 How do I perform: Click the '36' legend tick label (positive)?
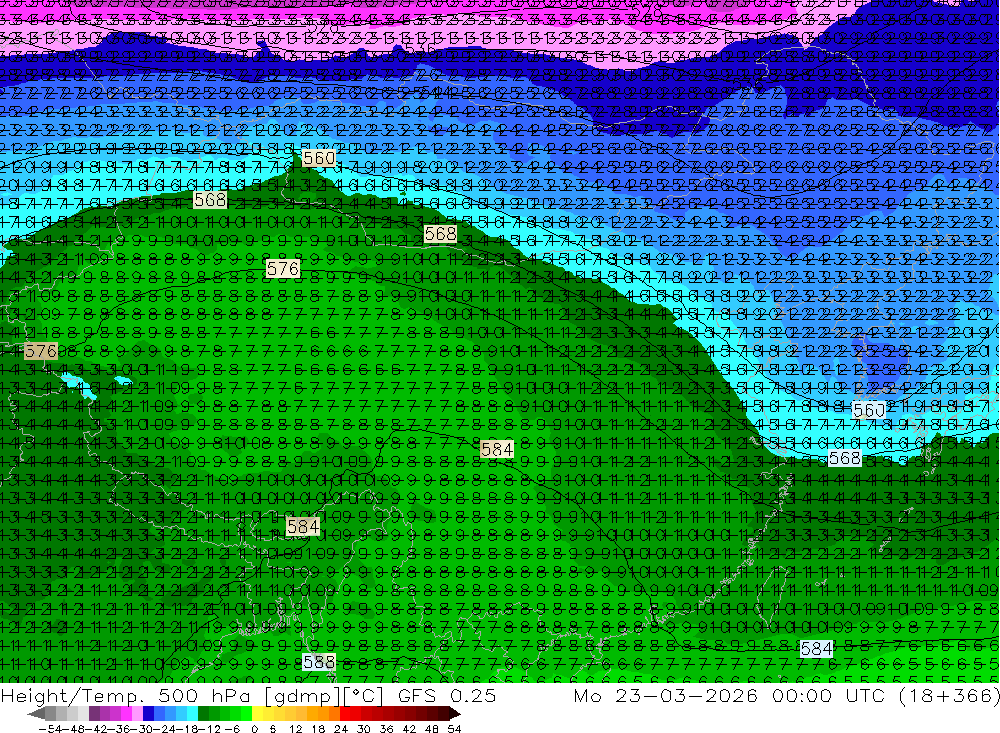pos(386,729)
